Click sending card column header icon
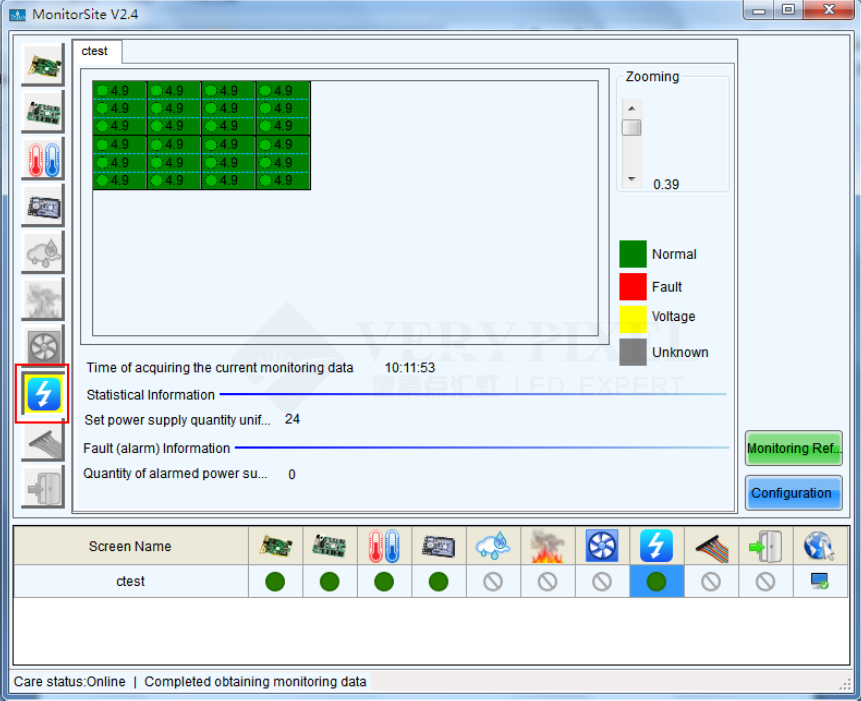Viewport: 861px width, 701px height. tap(275, 546)
